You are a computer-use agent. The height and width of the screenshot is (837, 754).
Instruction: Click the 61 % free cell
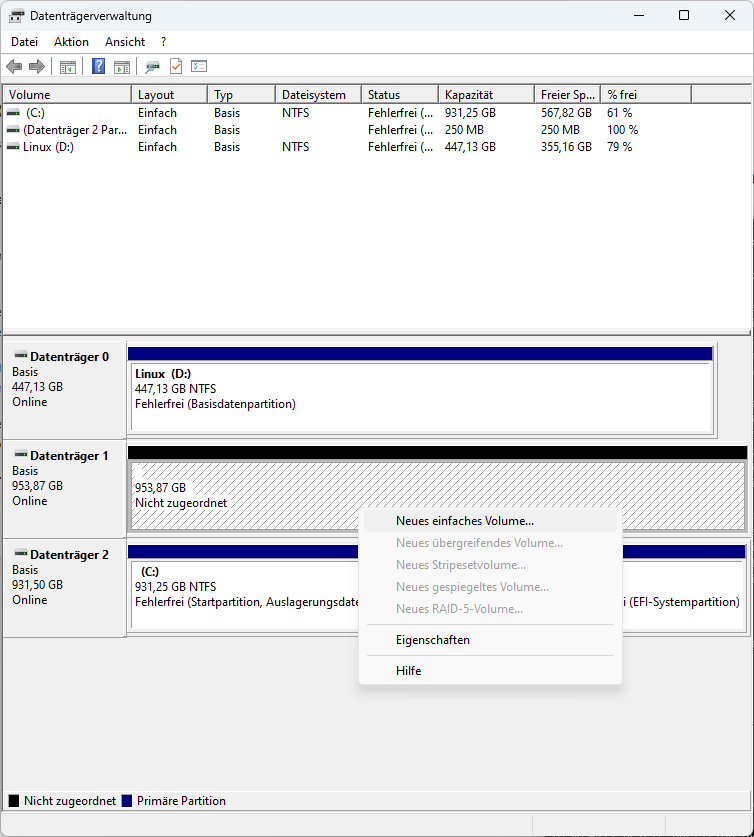tap(620, 113)
